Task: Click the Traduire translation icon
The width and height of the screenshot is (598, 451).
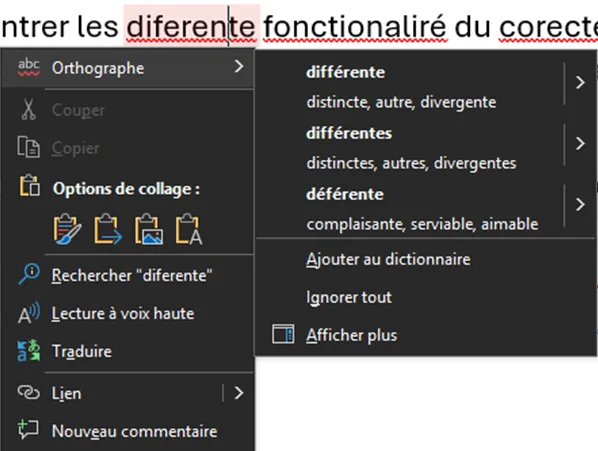Action: pyautogui.click(x=29, y=350)
